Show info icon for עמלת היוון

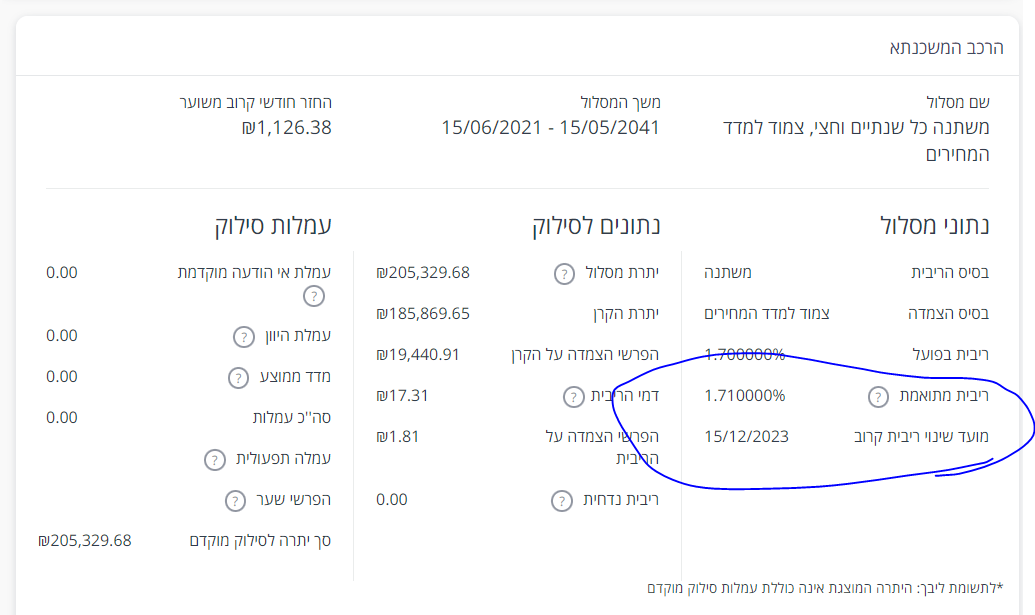(244, 336)
